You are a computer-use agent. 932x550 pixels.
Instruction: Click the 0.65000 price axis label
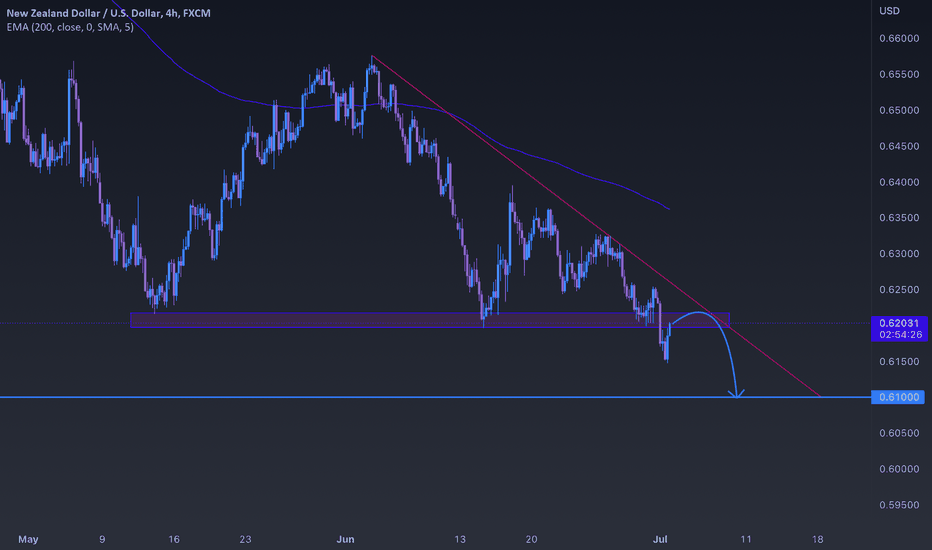pos(899,111)
